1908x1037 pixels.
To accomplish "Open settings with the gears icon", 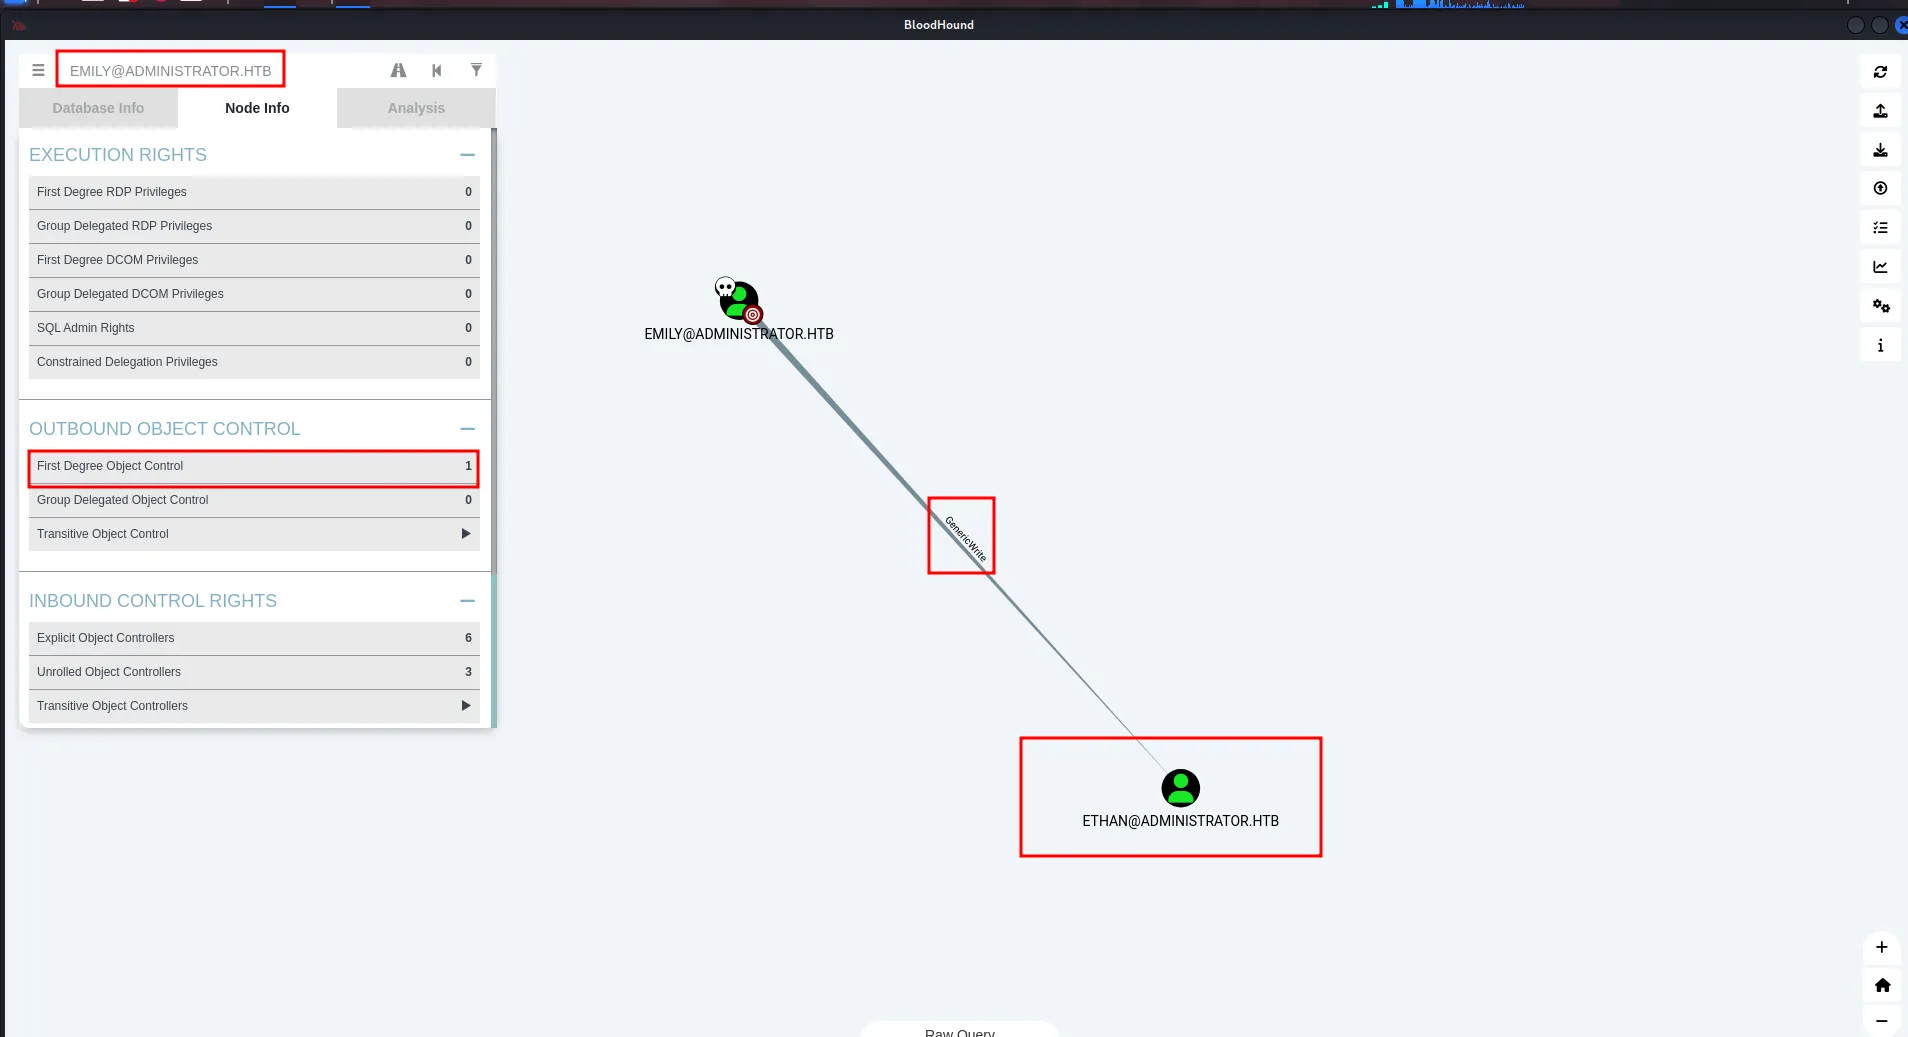I will pyautogui.click(x=1880, y=306).
